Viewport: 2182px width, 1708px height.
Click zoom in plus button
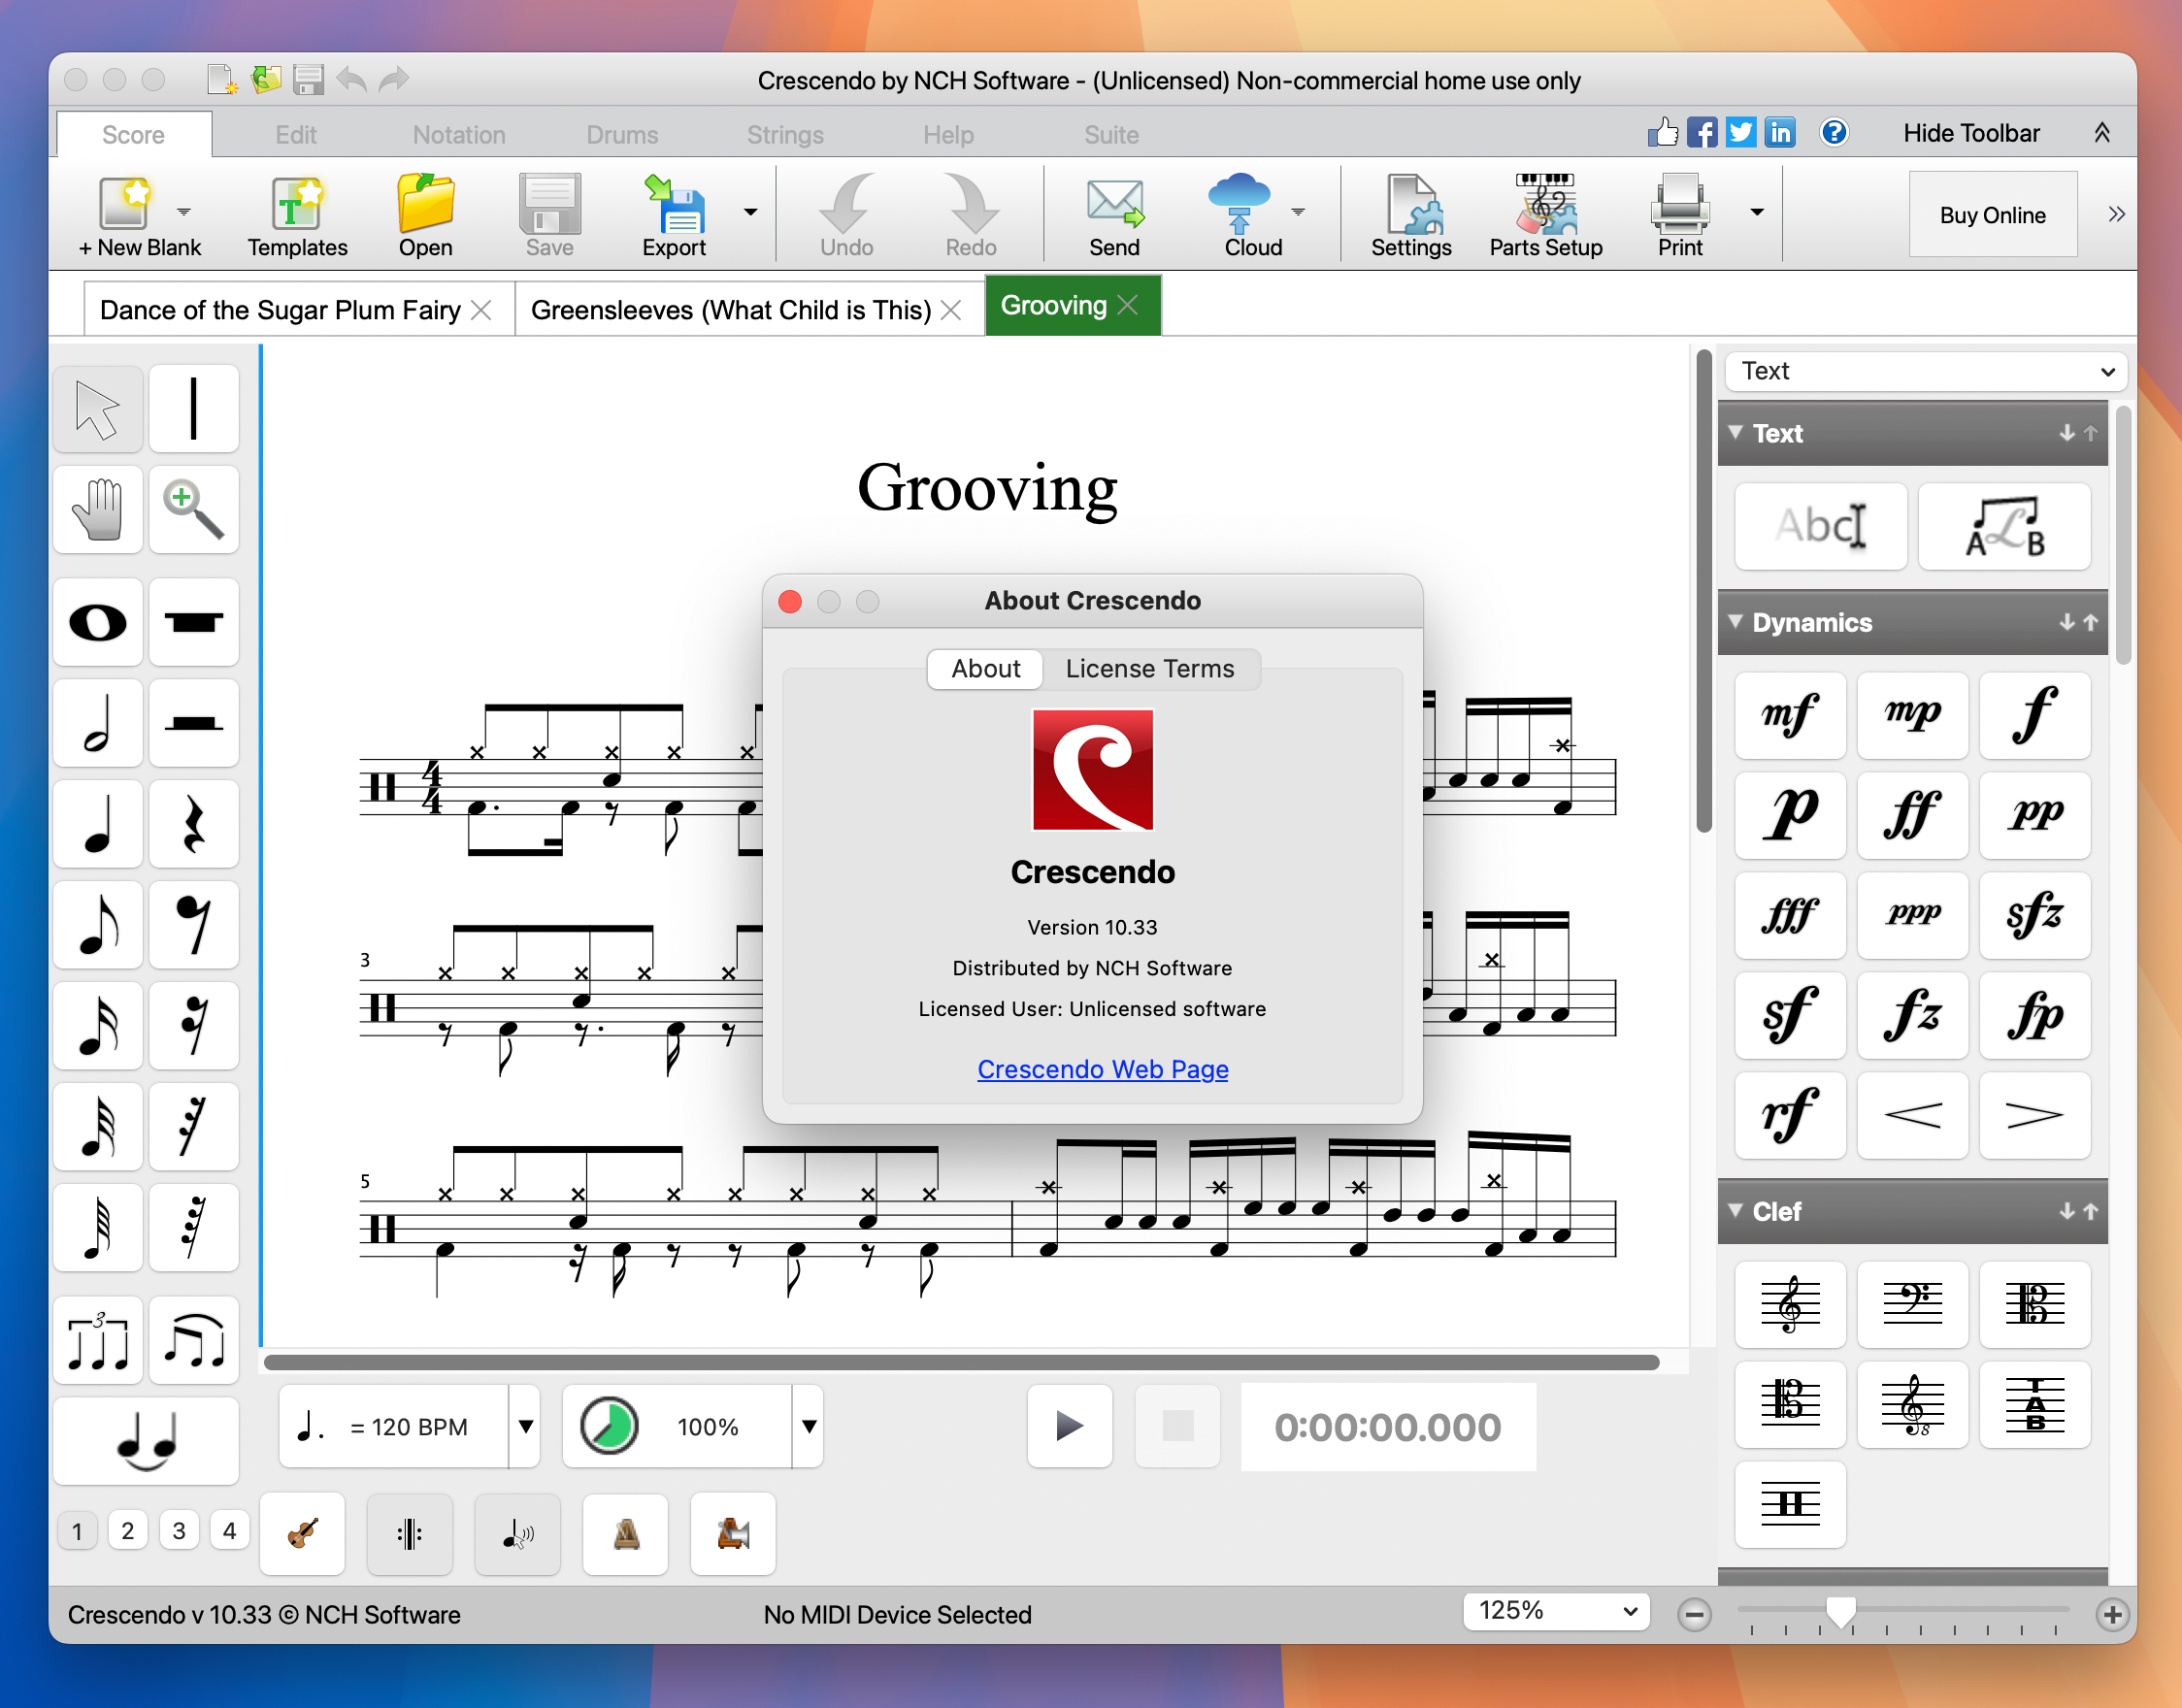(x=2112, y=1614)
